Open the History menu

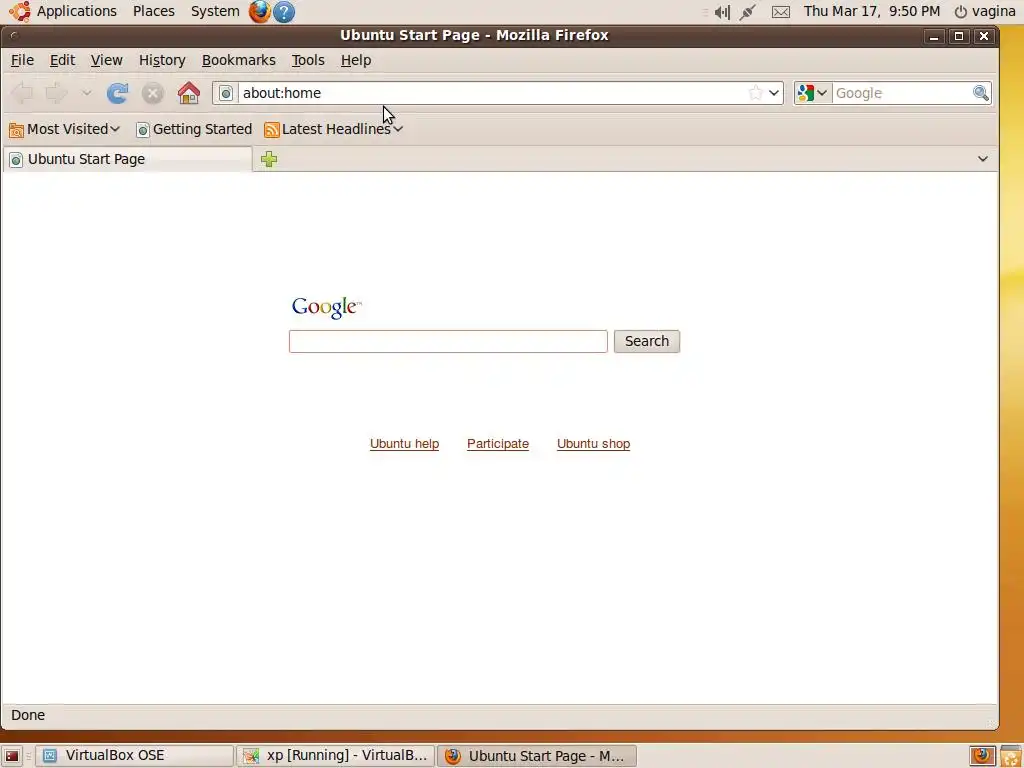coord(162,60)
